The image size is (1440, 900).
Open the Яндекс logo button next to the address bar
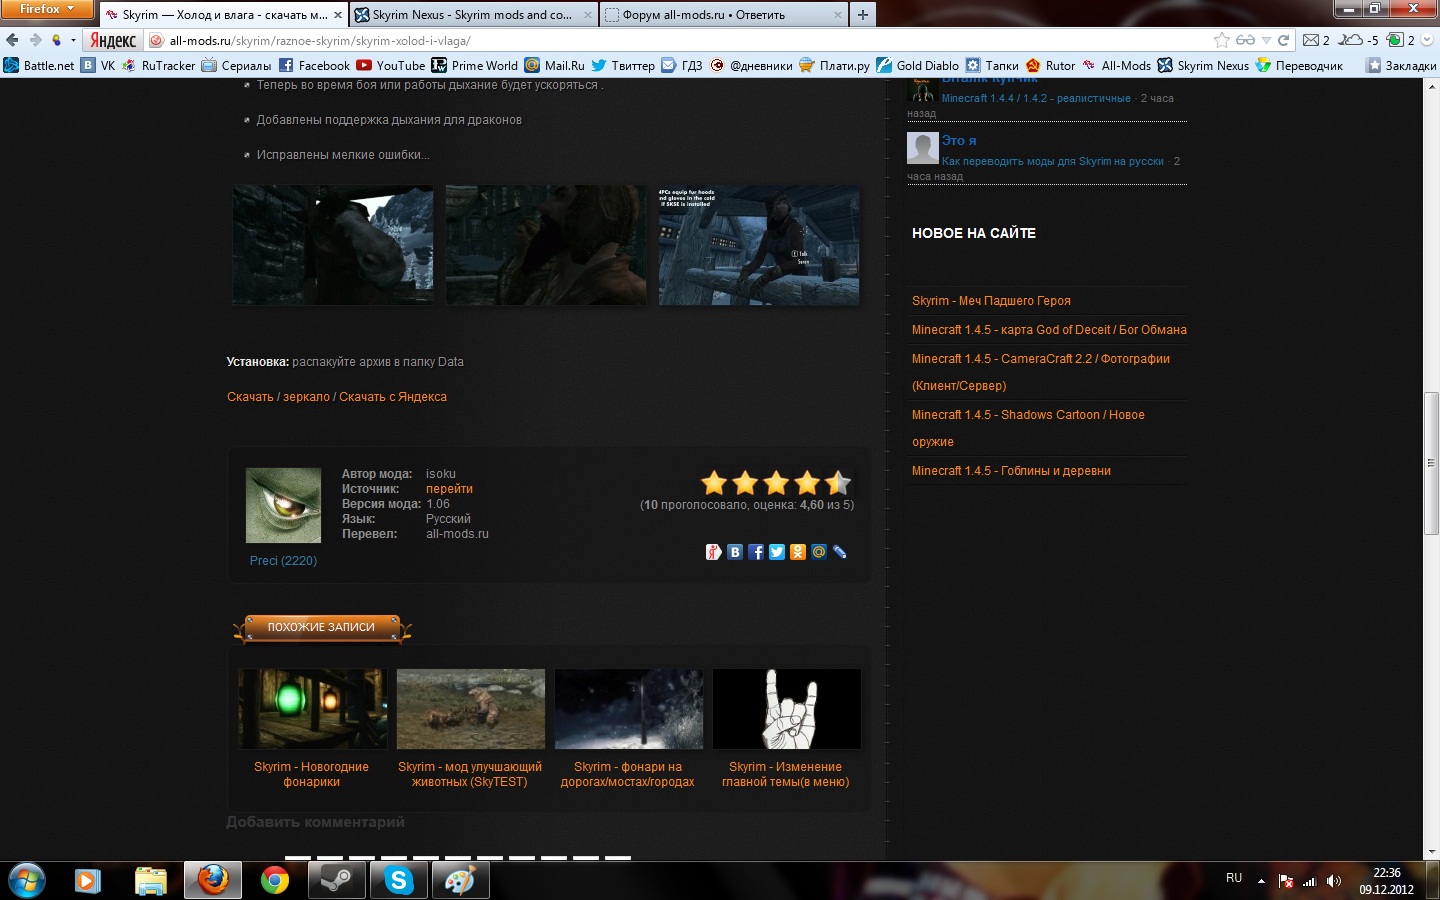coord(113,40)
